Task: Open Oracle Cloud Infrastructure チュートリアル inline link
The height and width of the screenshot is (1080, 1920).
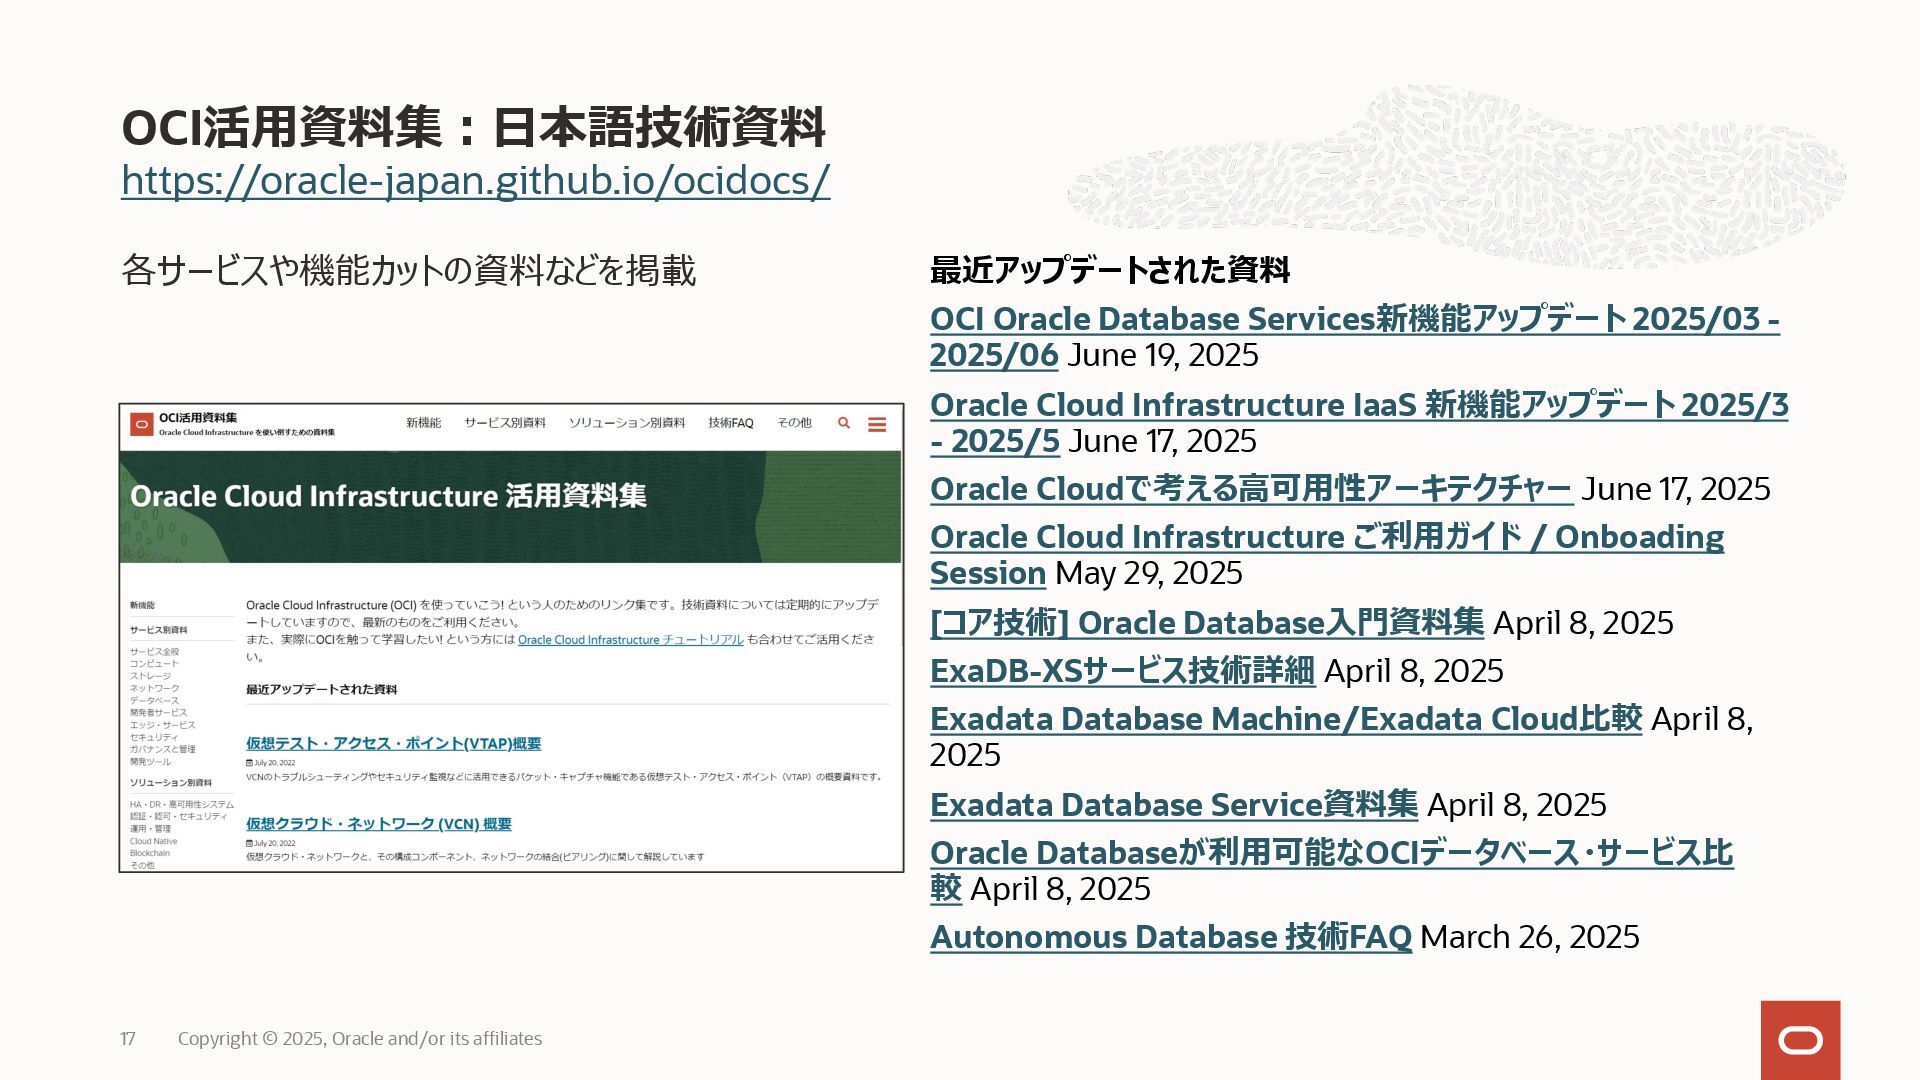Action: 631,640
